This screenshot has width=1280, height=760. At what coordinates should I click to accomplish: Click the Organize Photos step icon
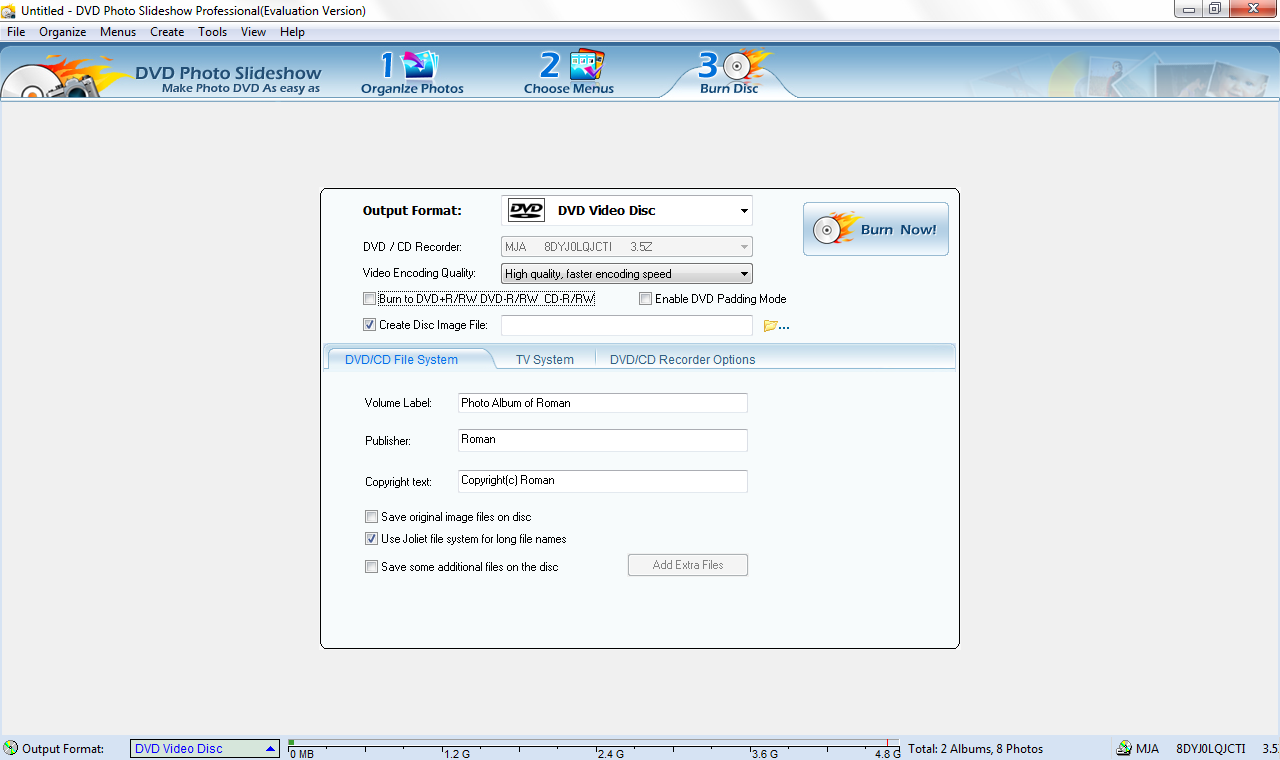pos(412,72)
